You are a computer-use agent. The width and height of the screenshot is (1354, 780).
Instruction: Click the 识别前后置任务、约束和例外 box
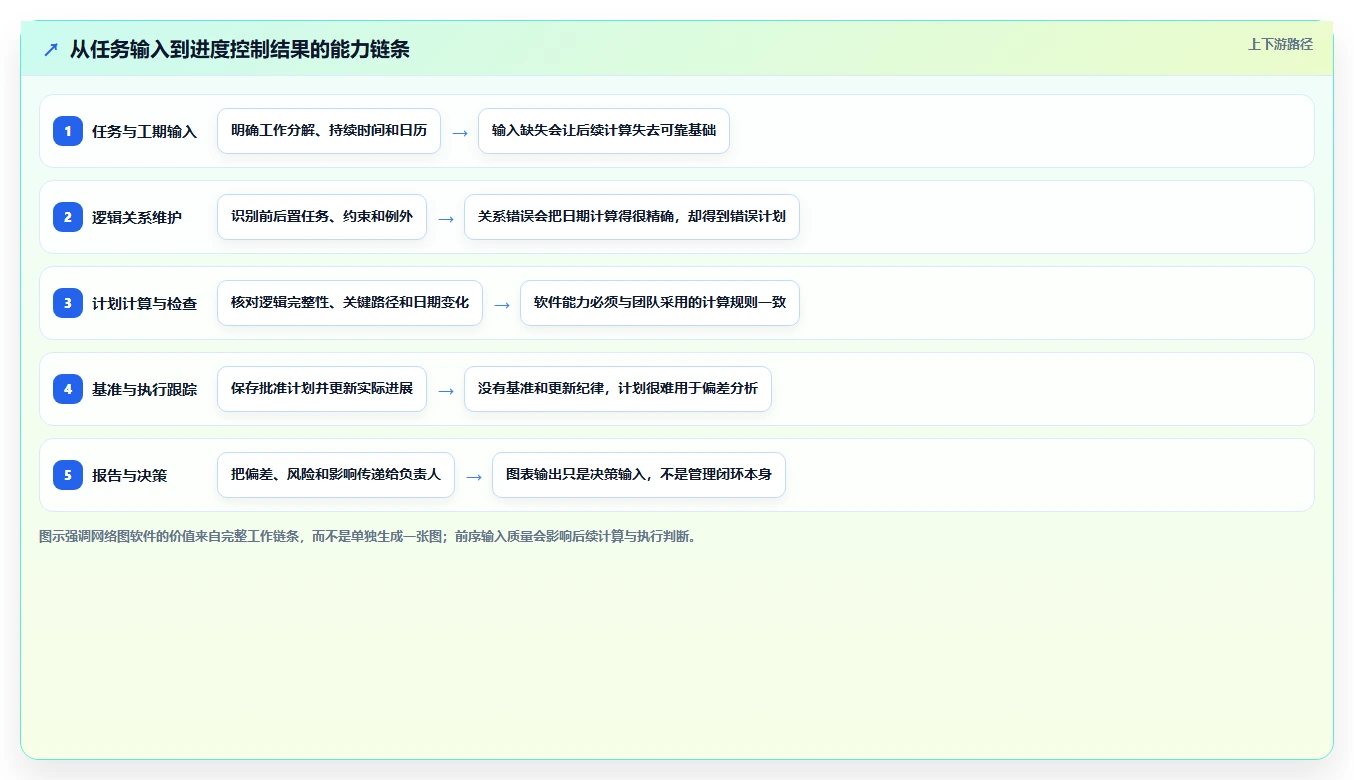click(322, 217)
